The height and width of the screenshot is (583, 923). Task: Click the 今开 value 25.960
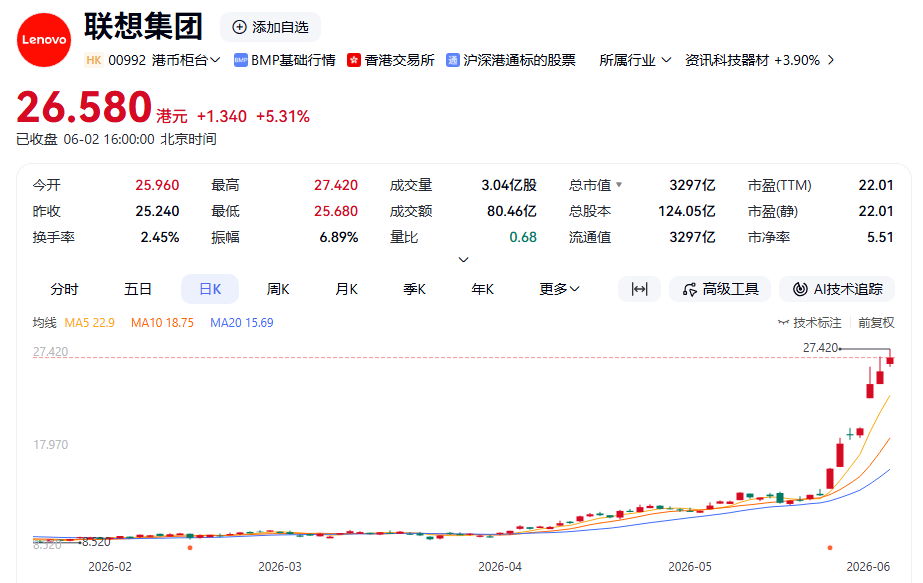(x=157, y=185)
